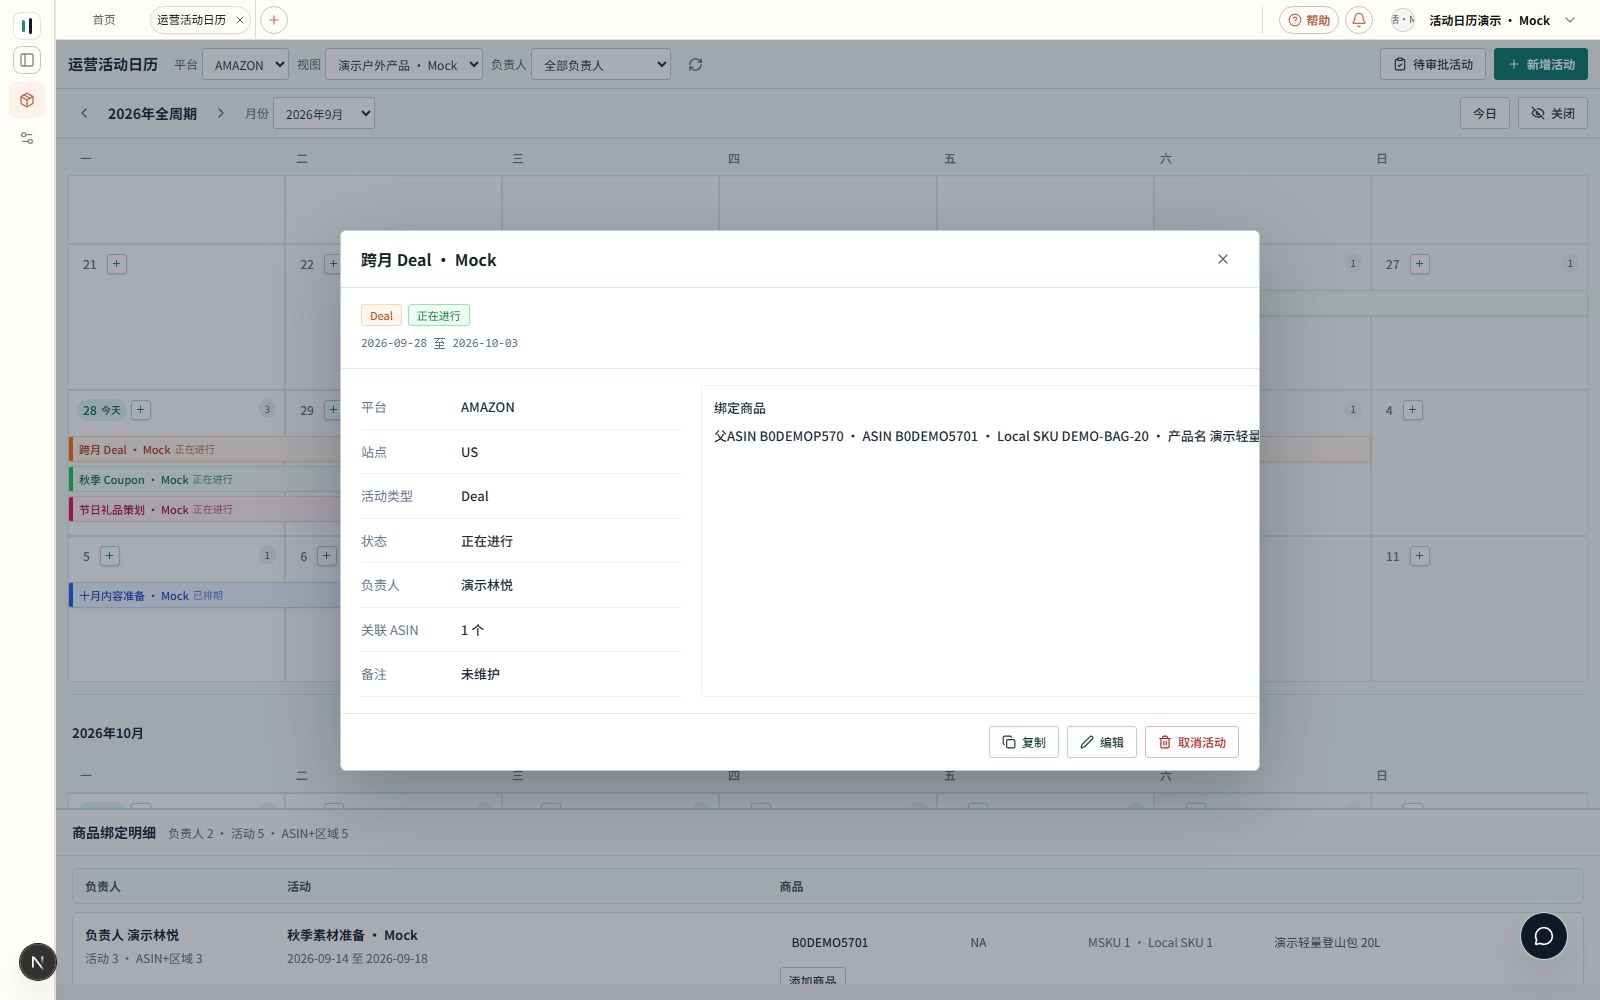
Task: Click the 正在进行 status tag in dialog
Action: [x=439, y=316]
